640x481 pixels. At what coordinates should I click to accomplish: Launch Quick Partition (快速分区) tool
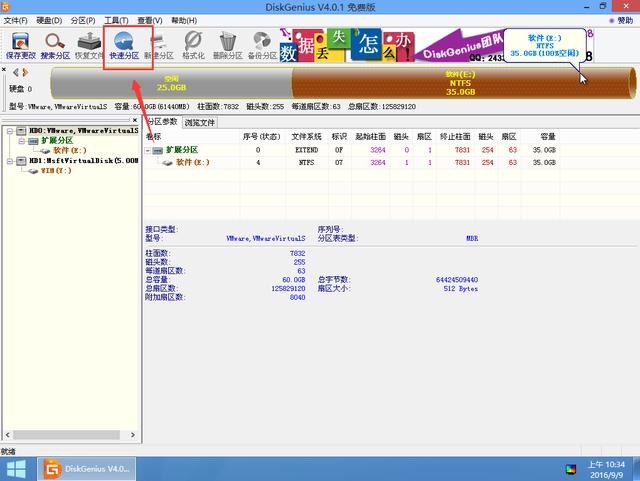tap(124, 46)
